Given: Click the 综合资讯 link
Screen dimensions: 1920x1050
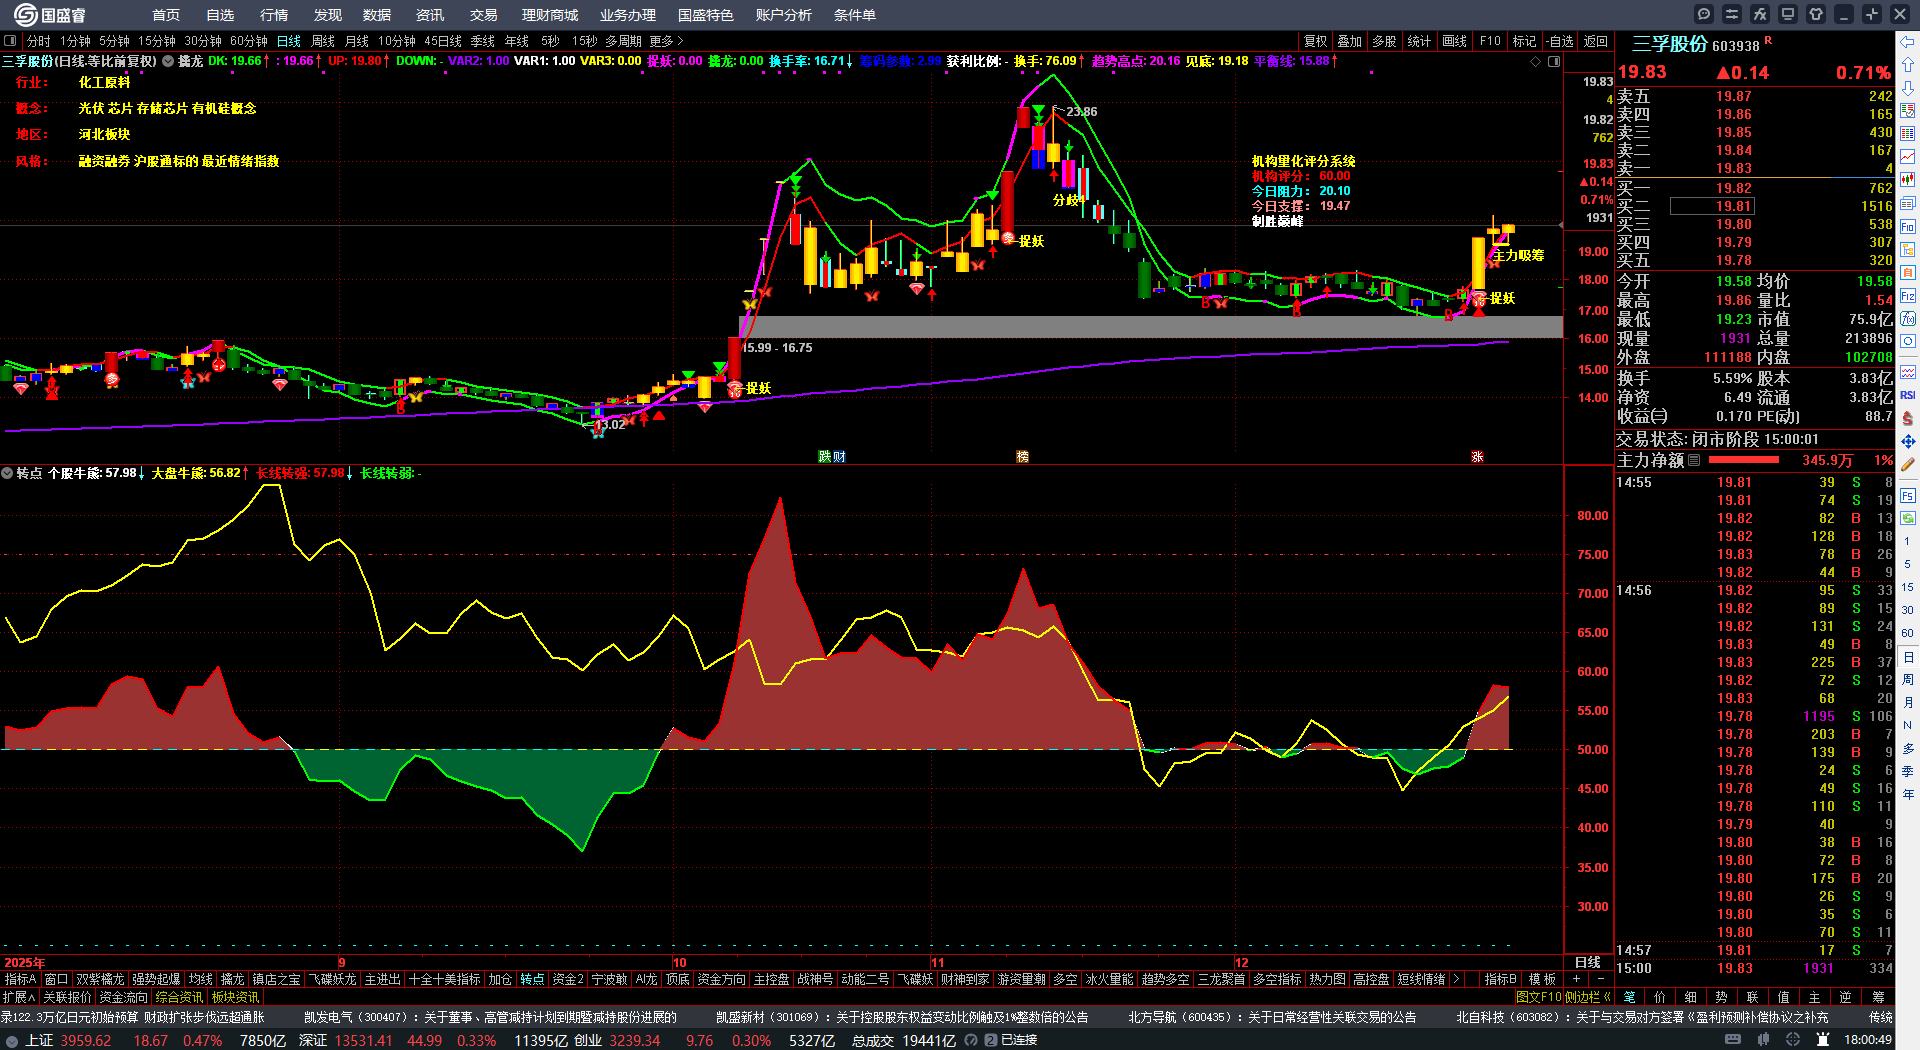Looking at the screenshot, I should pyautogui.click(x=179, y=997).
